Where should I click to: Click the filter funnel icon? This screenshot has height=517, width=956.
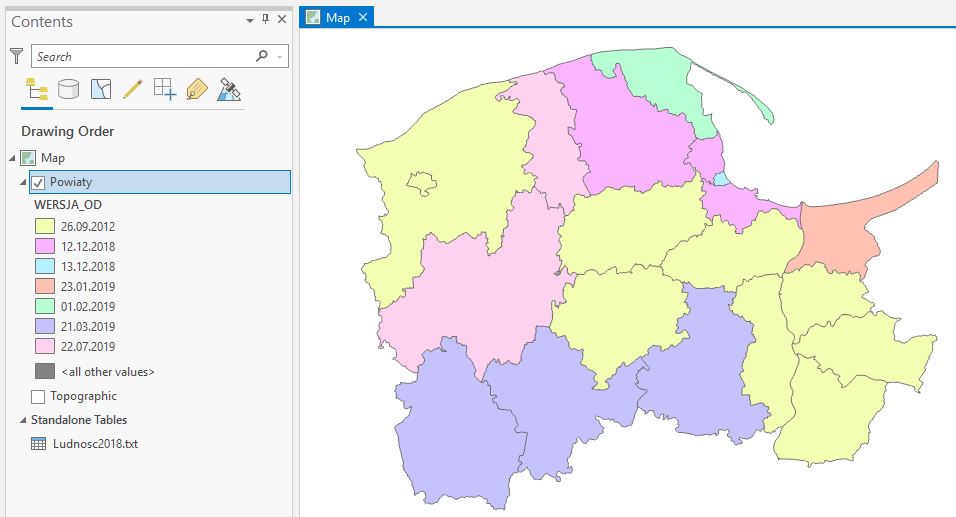coord(16,56)
